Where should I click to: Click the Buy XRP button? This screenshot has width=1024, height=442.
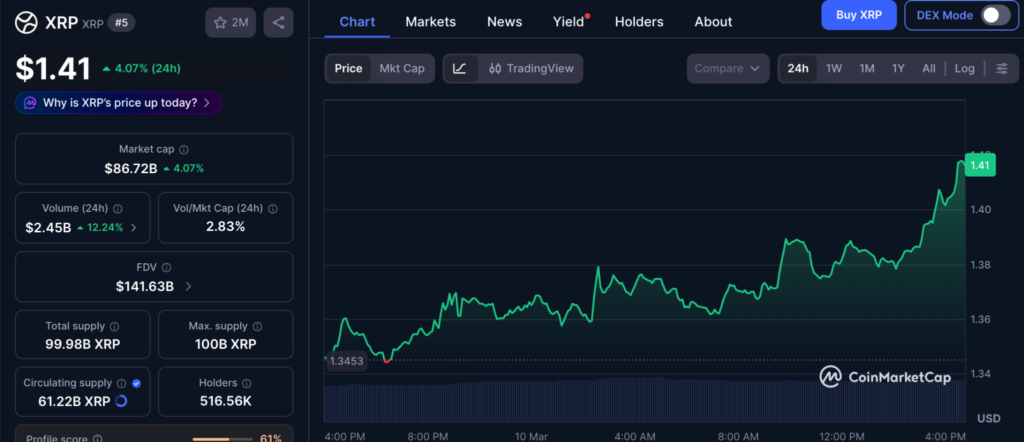tap(858, 15)
